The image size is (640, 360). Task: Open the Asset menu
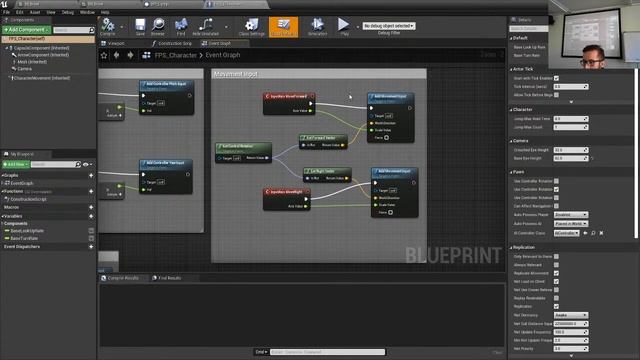pos(35,12)
